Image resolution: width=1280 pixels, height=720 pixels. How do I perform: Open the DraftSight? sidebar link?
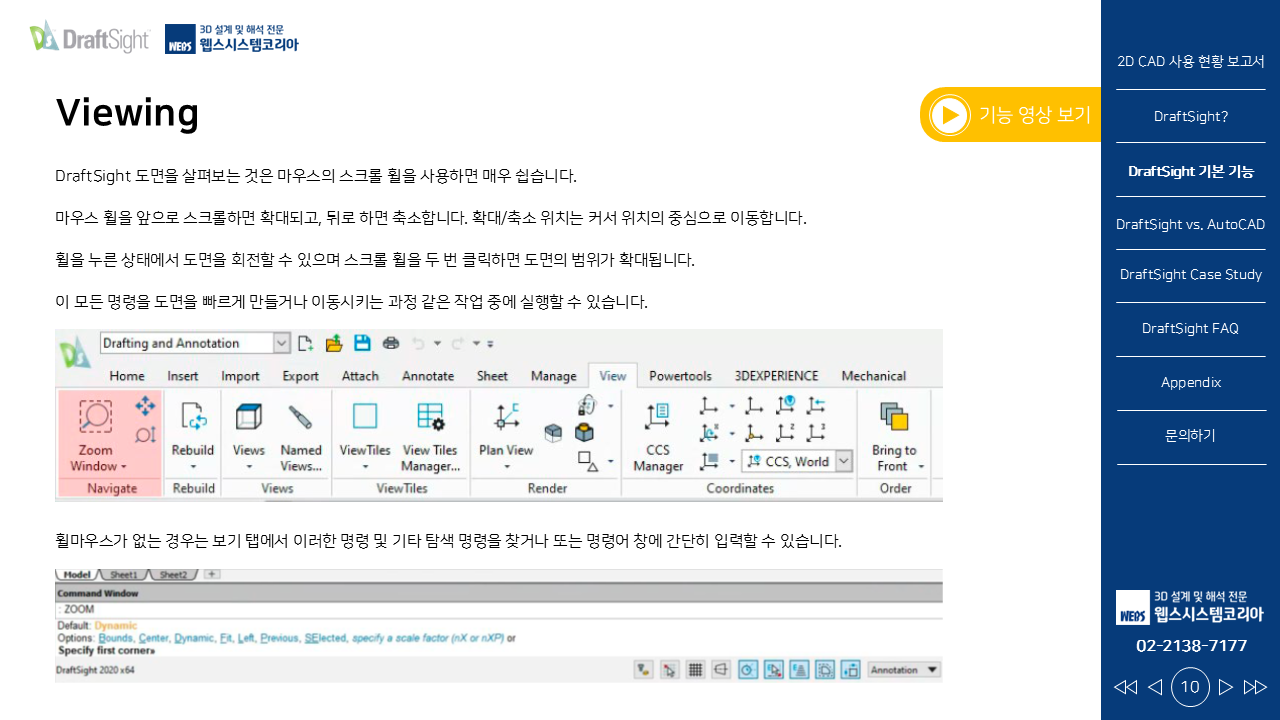pos(1191,116)
